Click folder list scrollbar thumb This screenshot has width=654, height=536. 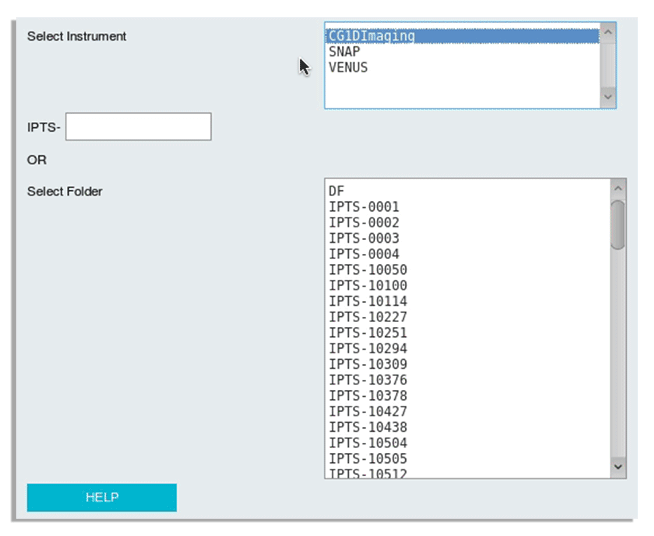coord(617,225)
